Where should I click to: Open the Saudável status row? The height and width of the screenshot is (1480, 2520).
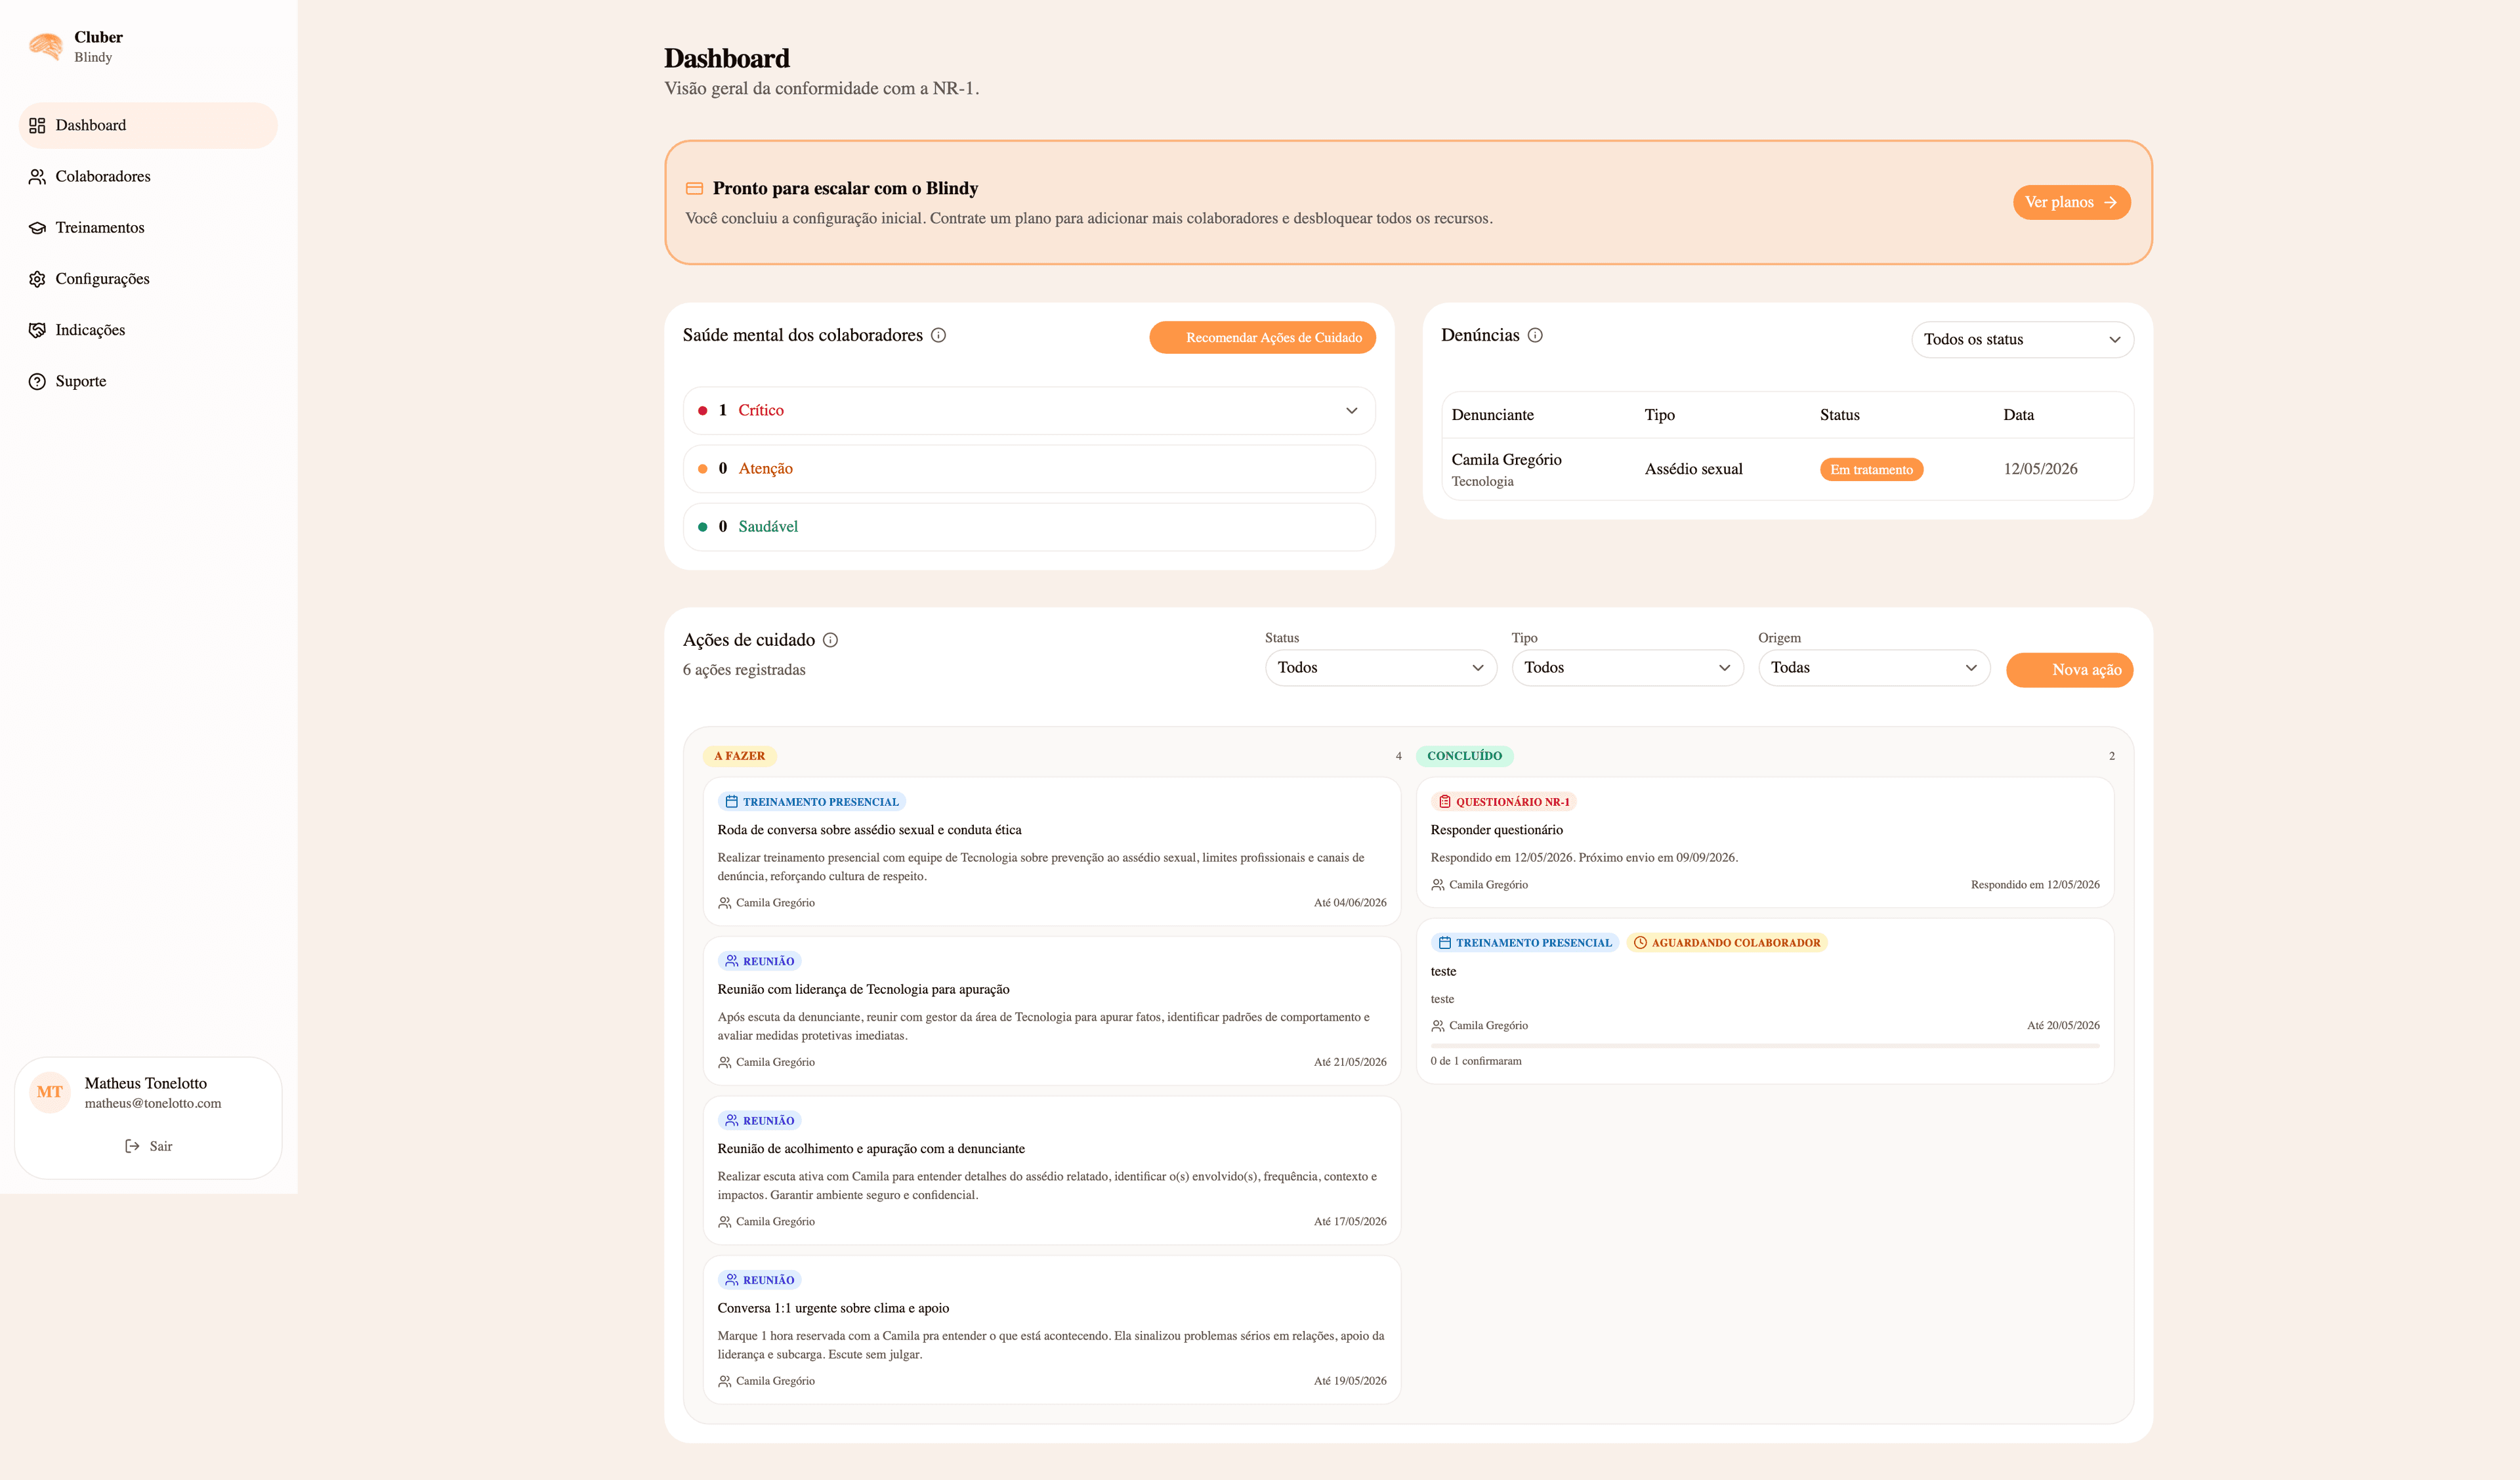point(1029,527)
